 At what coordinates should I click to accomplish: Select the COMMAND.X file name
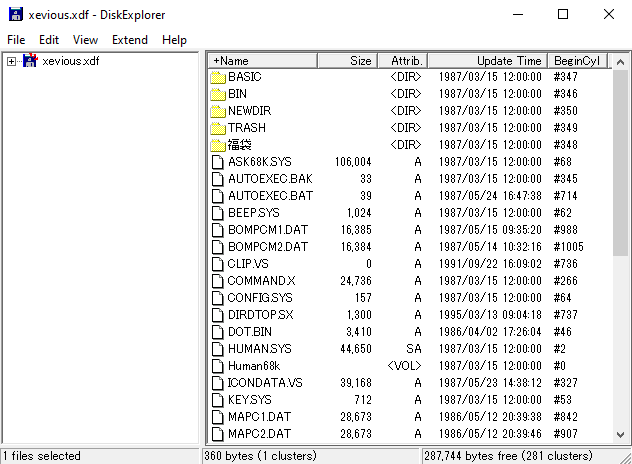pos(261,281)
